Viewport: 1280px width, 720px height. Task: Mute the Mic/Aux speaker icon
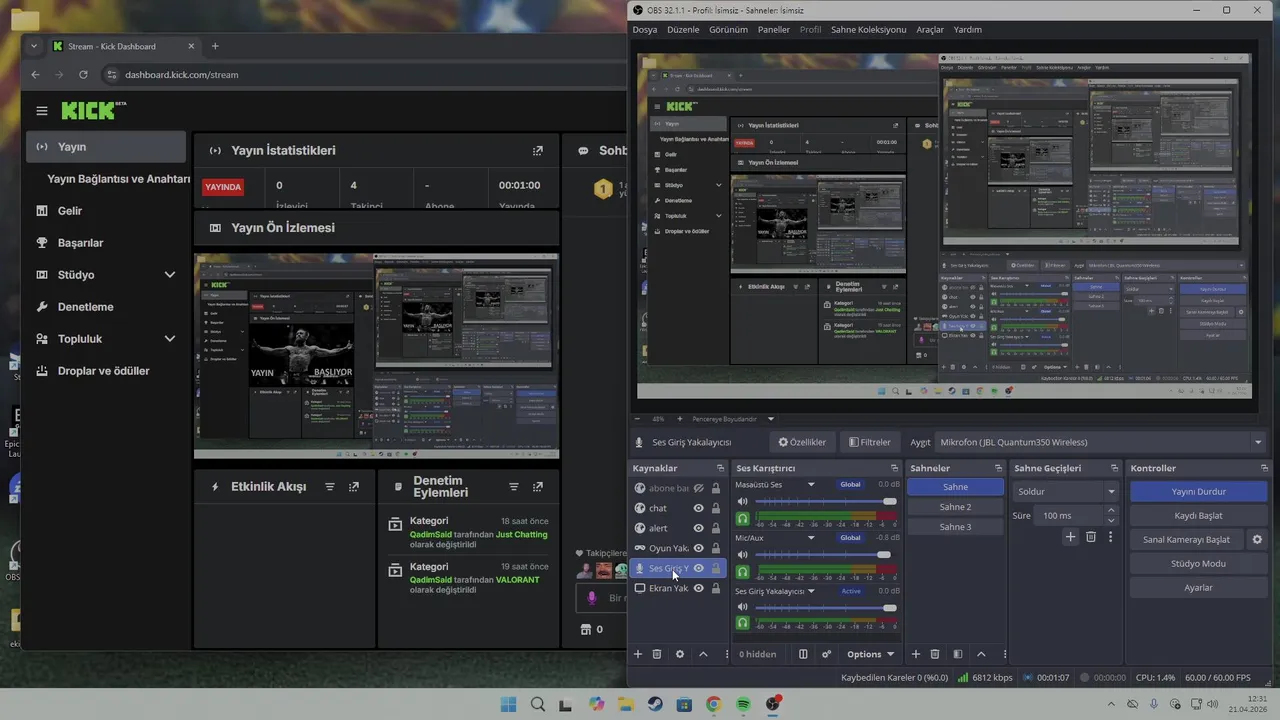pyautogui.click(x=742, y=554)
